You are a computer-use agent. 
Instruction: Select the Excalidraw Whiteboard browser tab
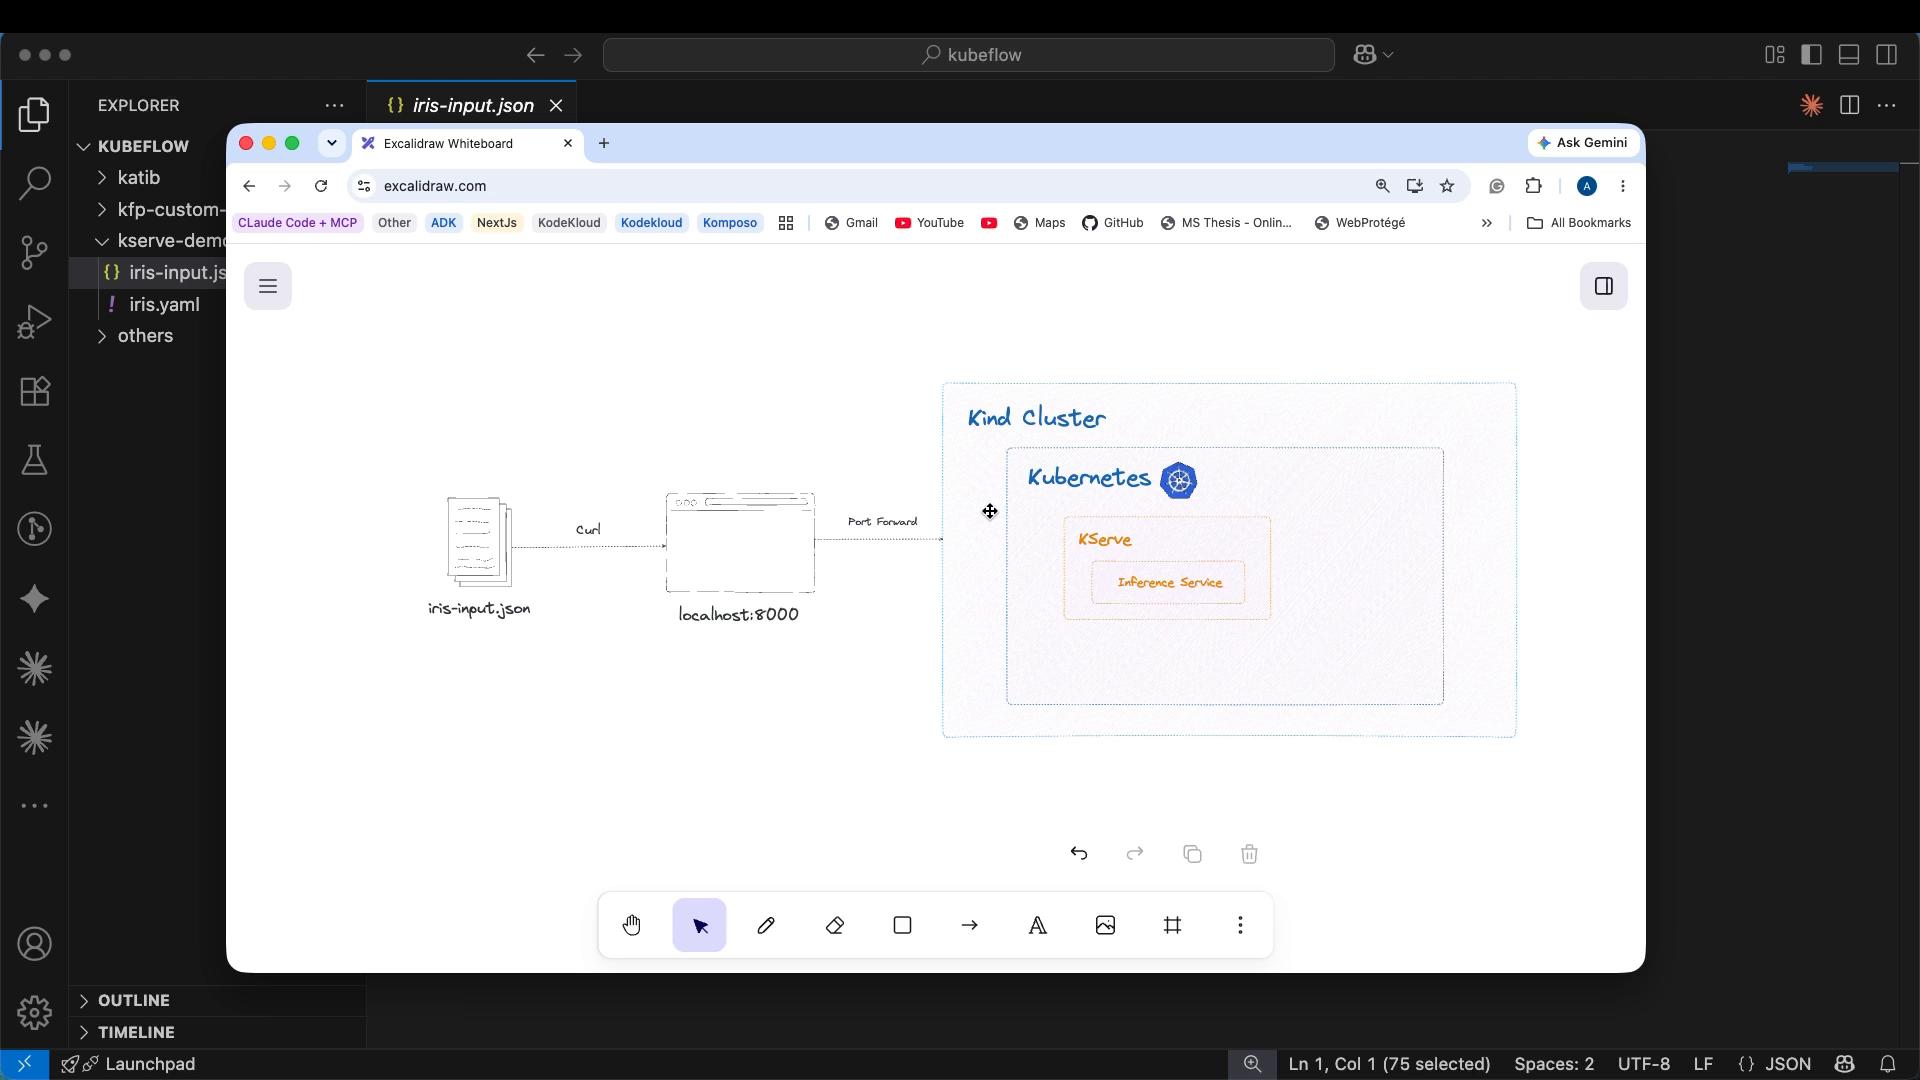pyautogui.click(x=467, y=144)
